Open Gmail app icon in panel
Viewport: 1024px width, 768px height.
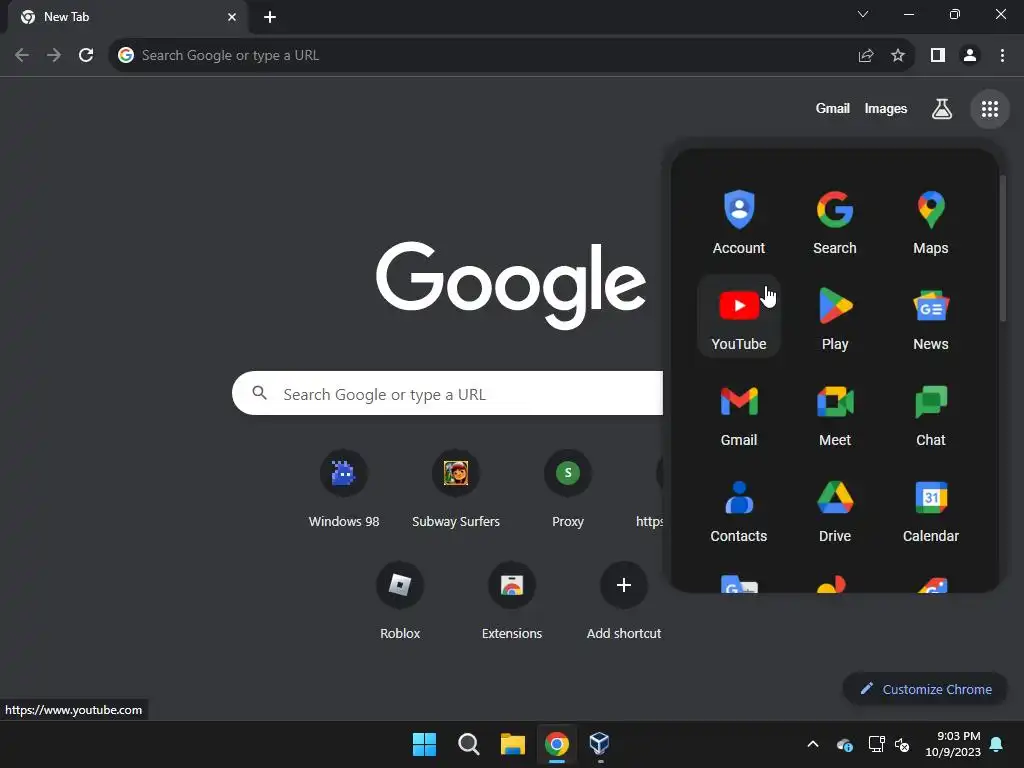(x=739, y=413)
